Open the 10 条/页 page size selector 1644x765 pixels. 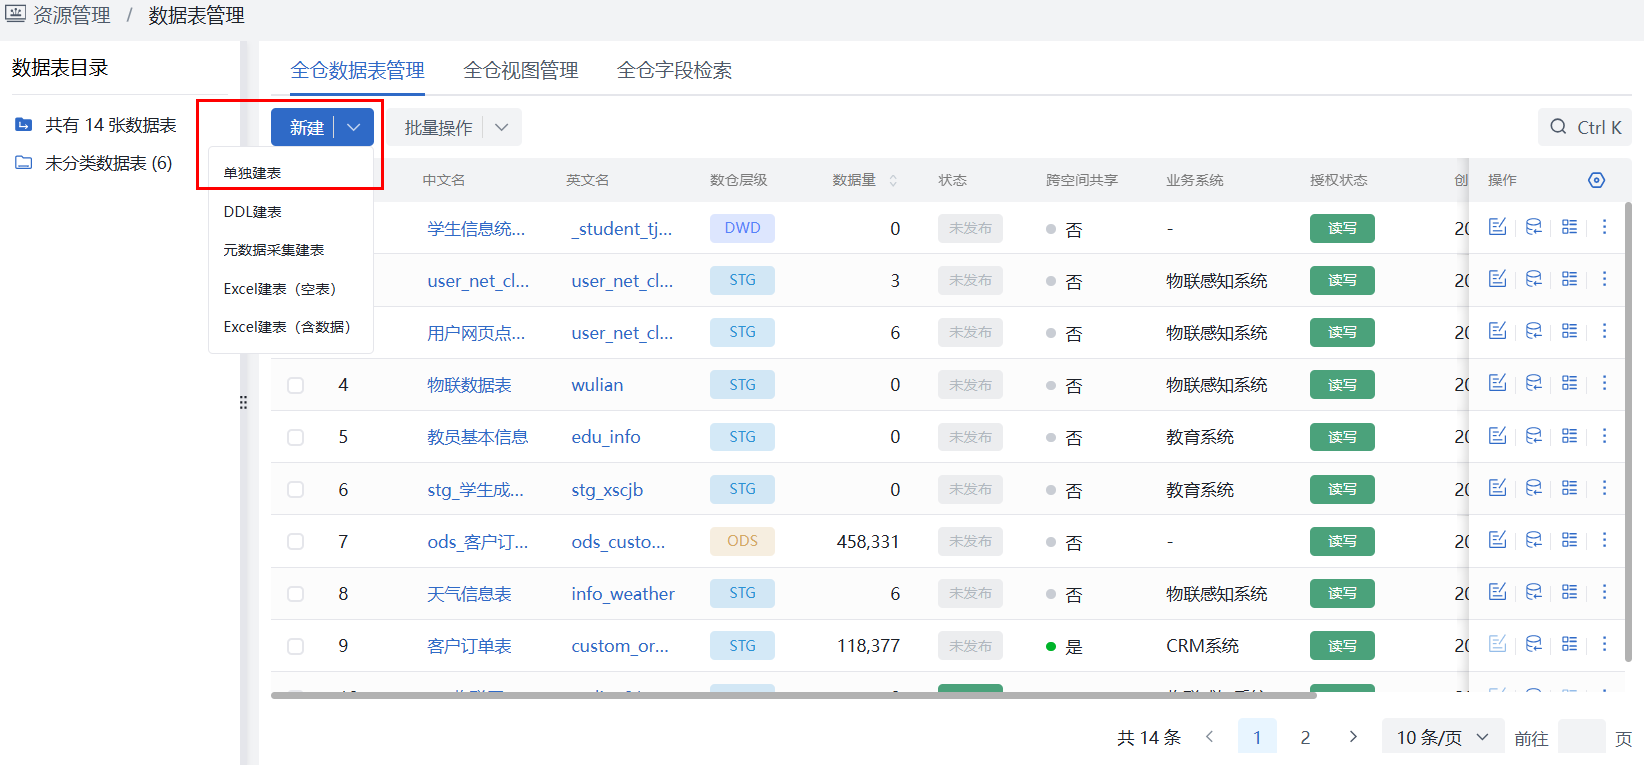(1443, 737)
